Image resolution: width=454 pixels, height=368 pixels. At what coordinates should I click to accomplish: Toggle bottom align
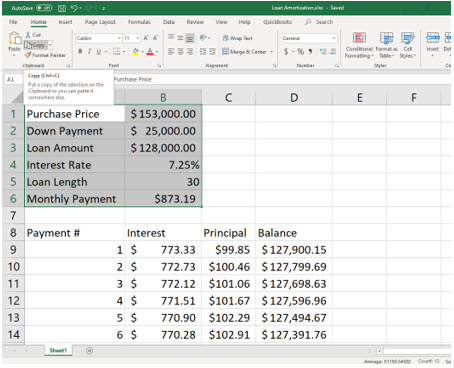tap(190, 38)
